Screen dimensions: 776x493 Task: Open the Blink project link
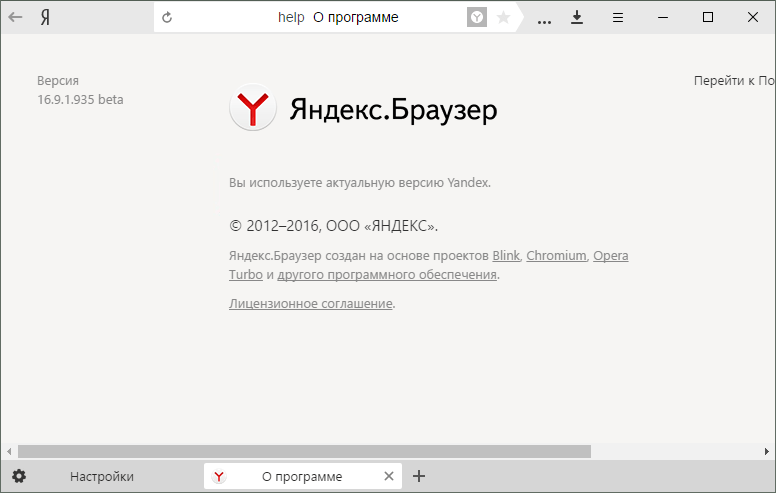tap(506, 255)
